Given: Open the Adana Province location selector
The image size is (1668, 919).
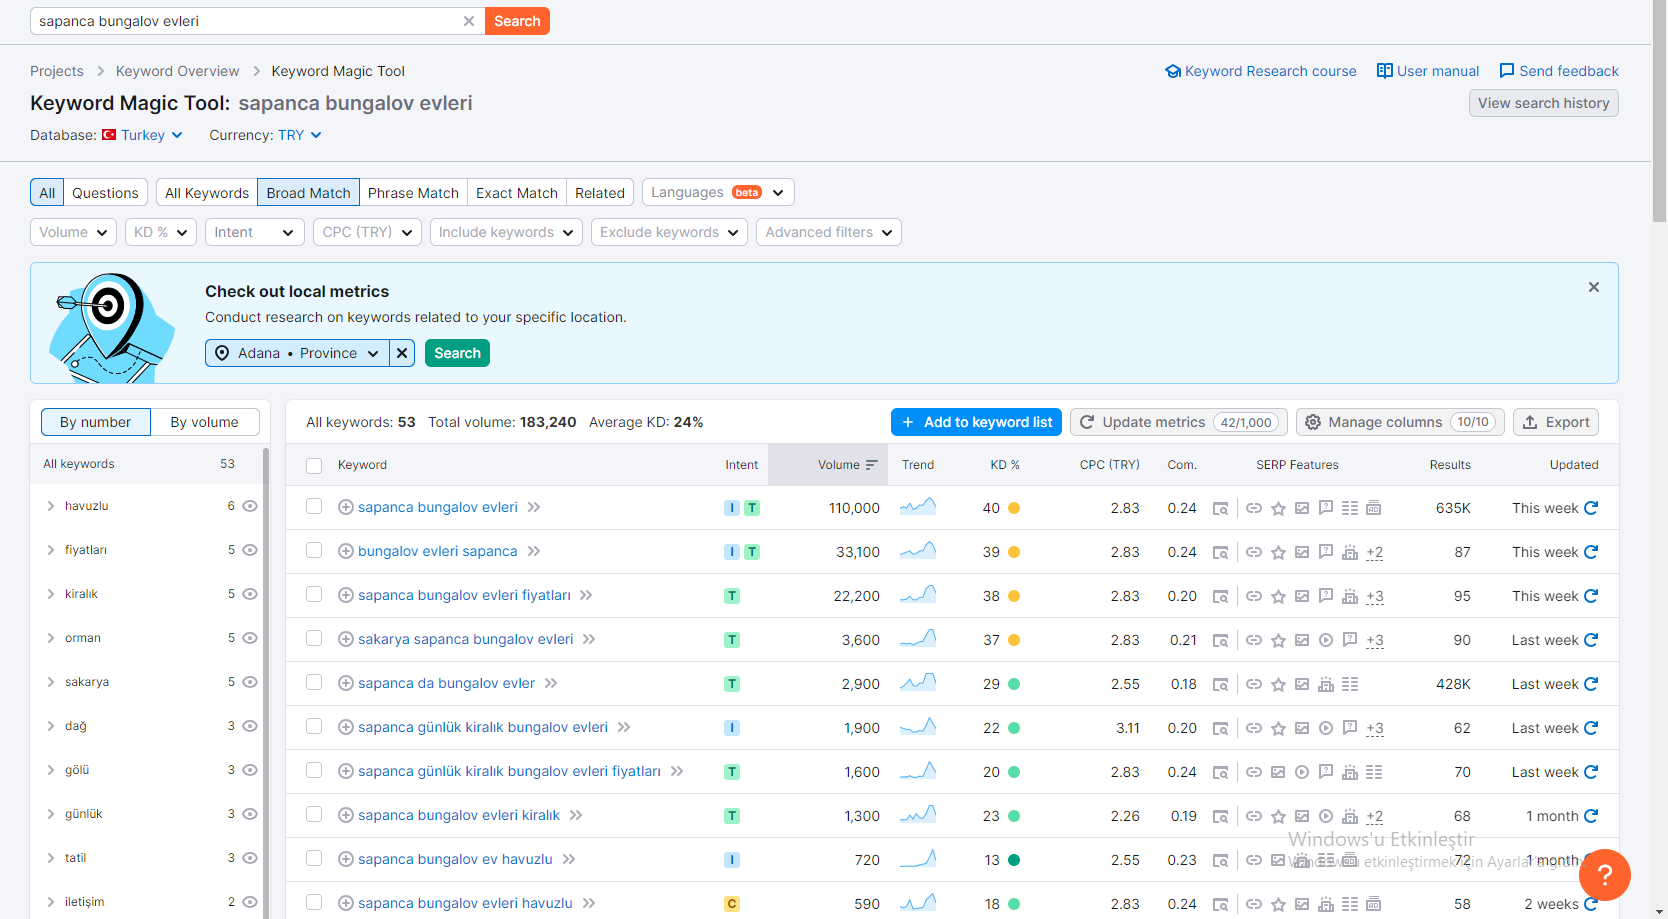Looking at the screenshot, I should (297, 353).
